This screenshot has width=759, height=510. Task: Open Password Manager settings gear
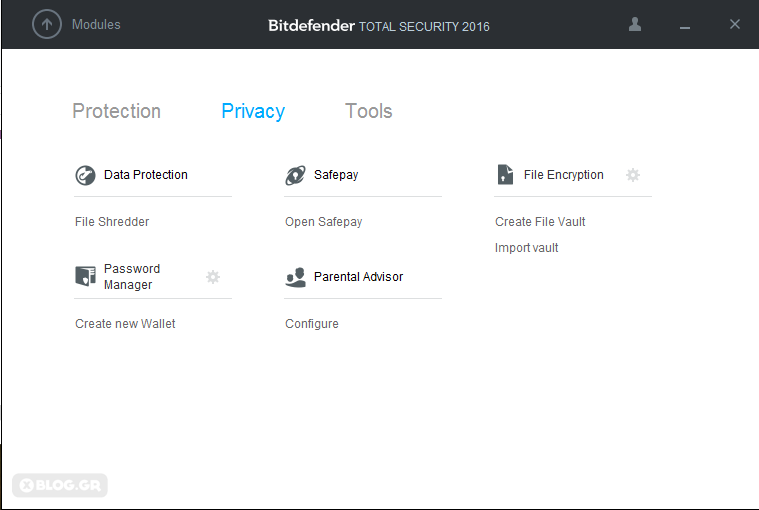click(213, 277)
